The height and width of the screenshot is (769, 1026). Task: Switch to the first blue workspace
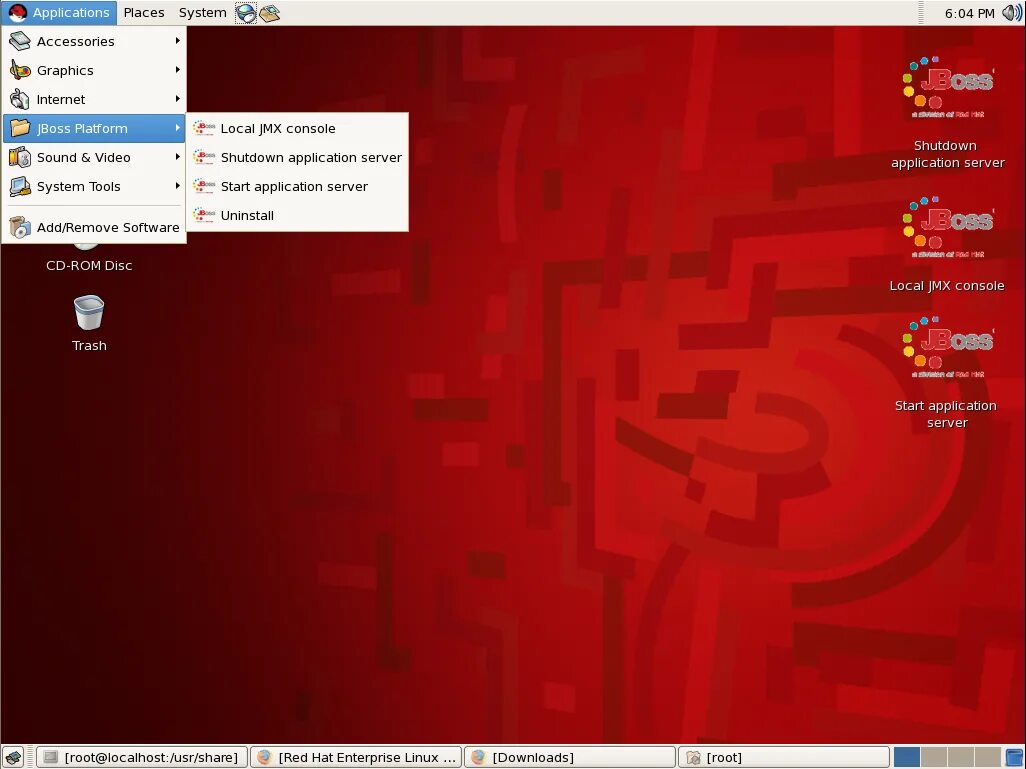pos(907,757)
